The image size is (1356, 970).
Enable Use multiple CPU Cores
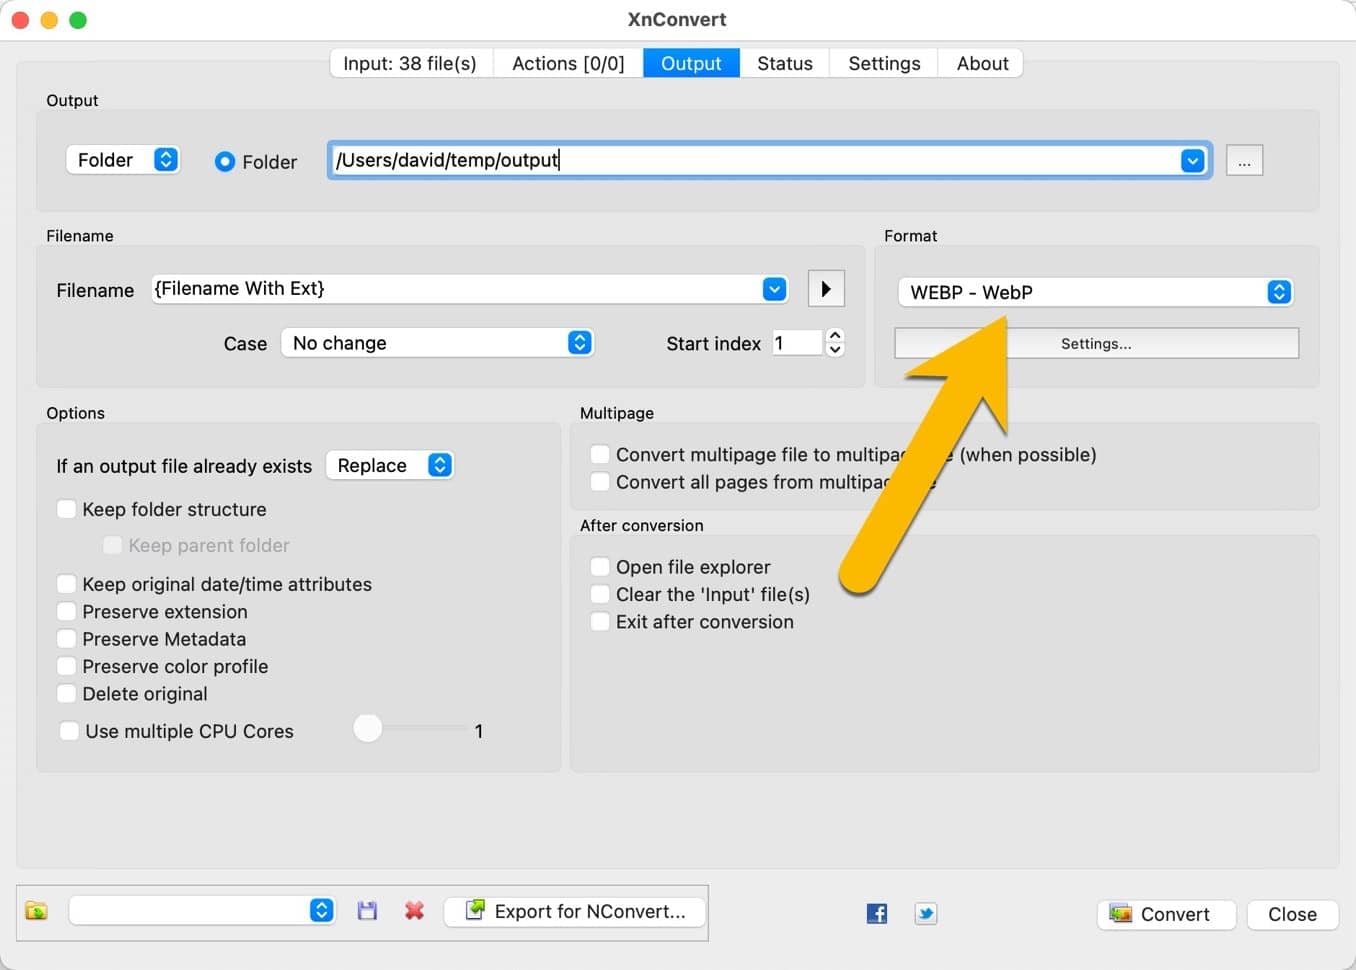(x=69, y=731)
